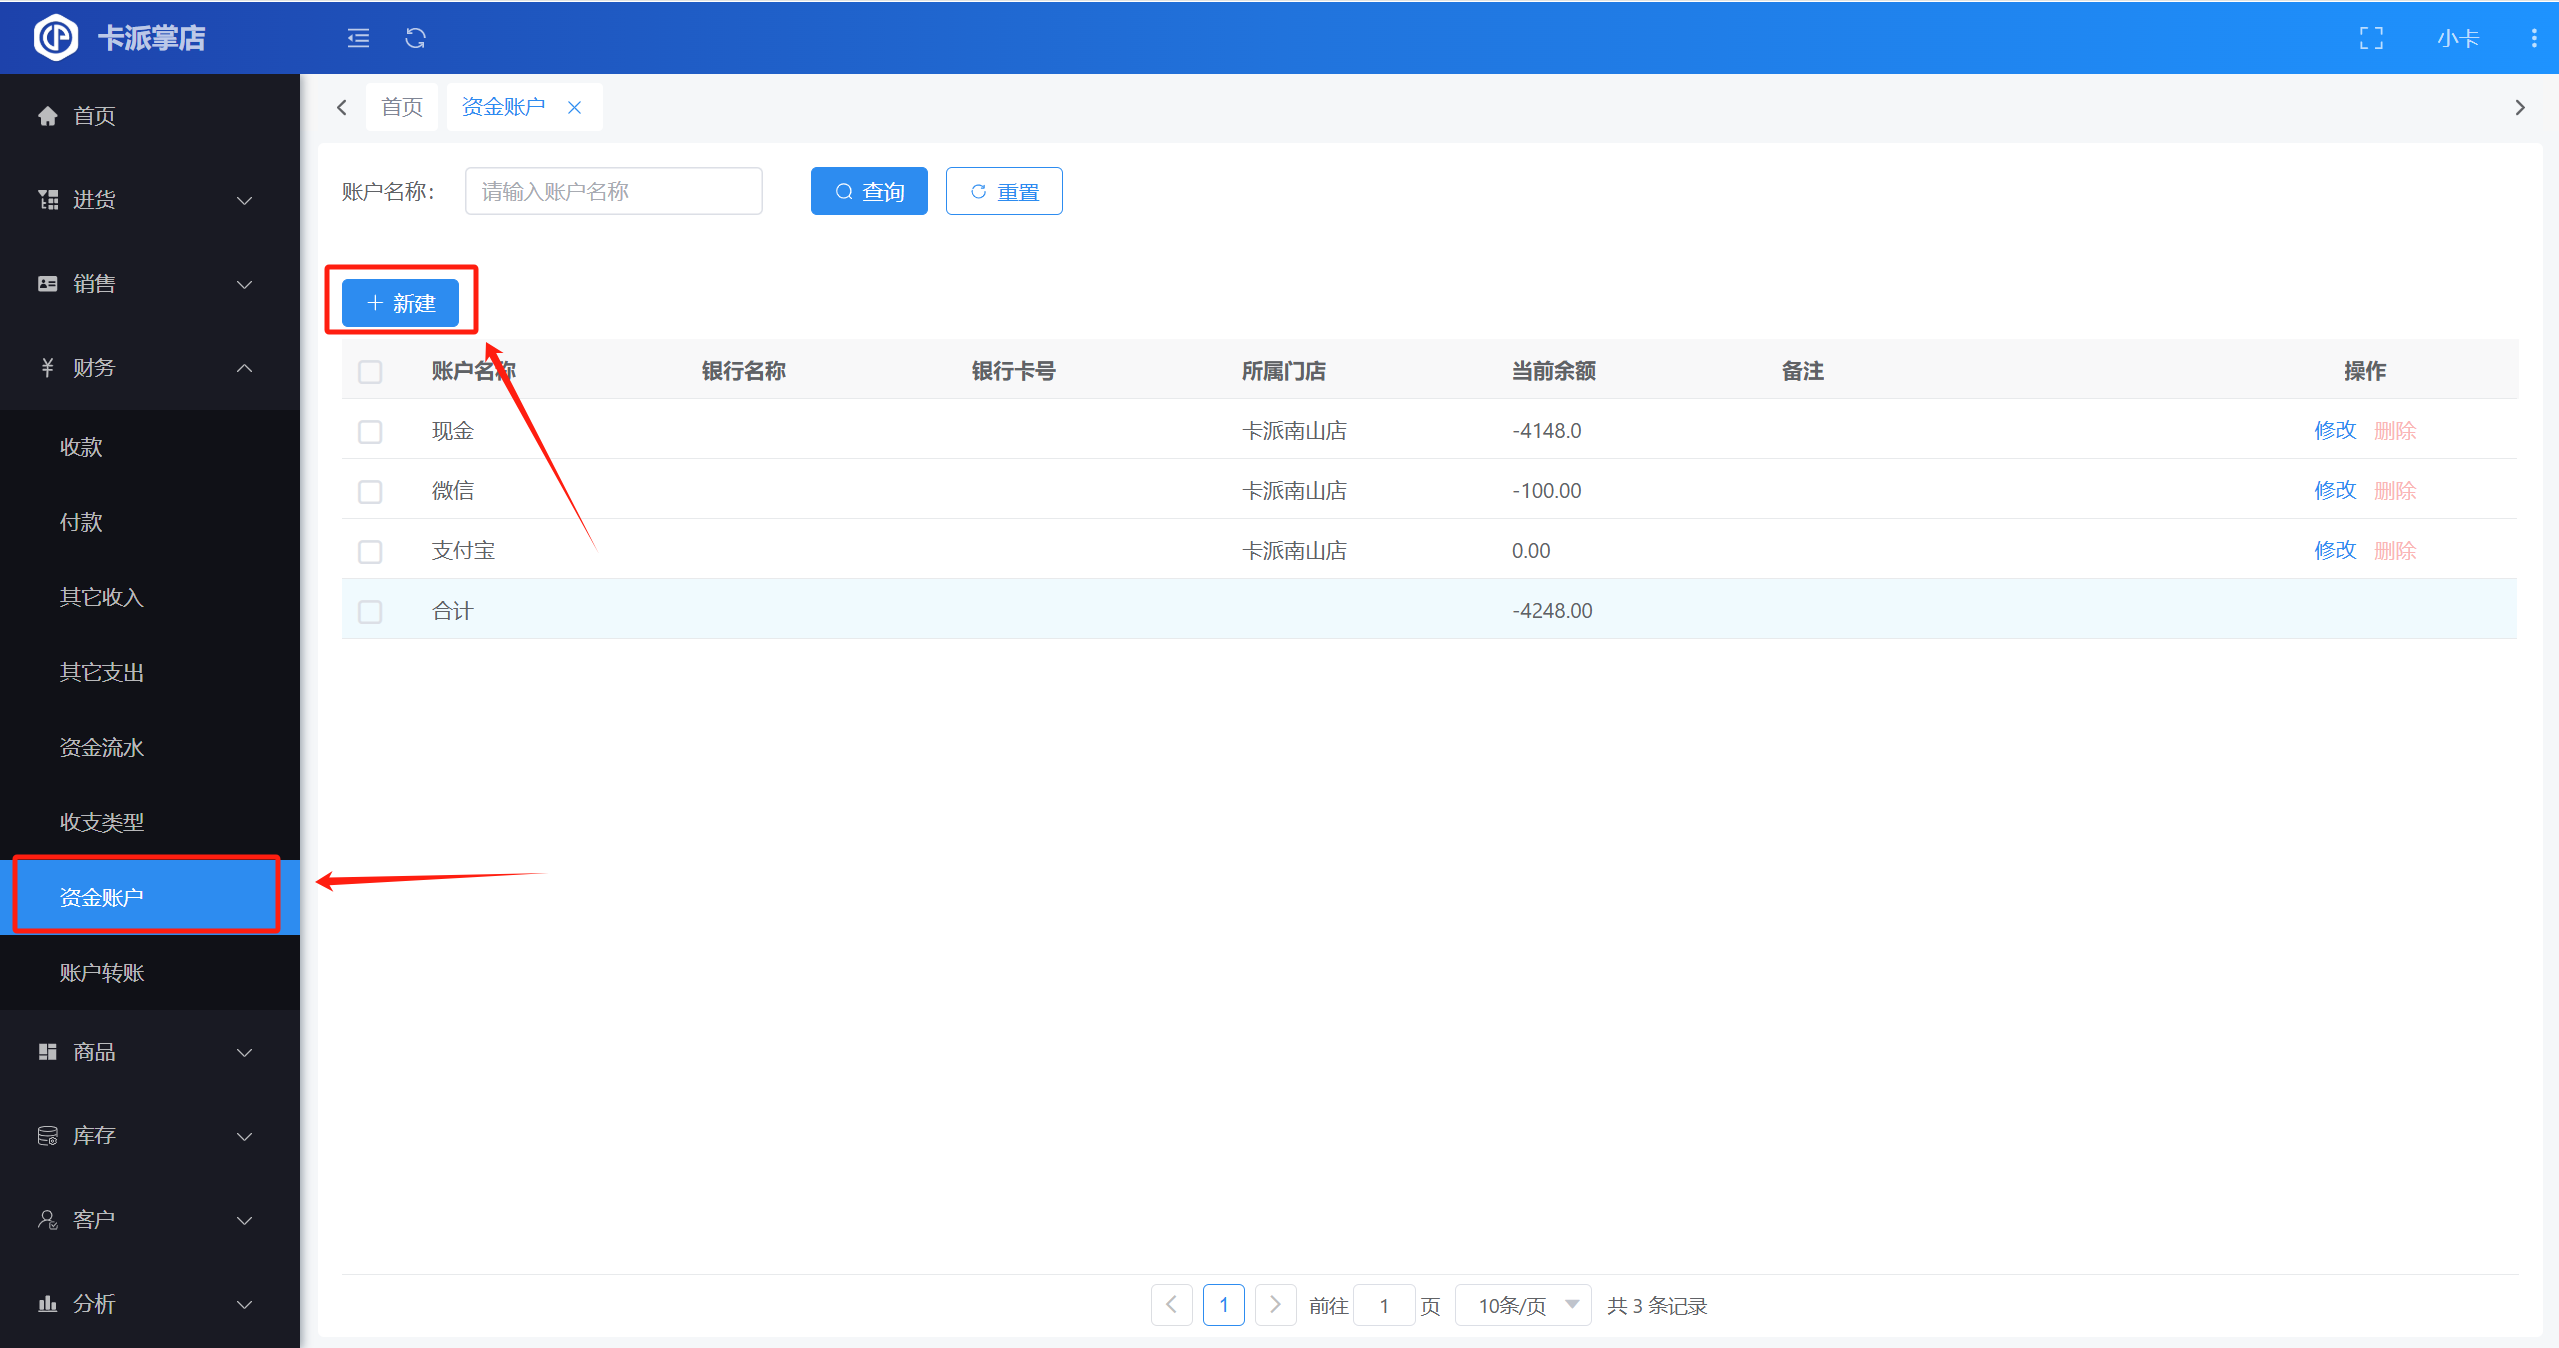Go to next page arrow in pagination
The image size is (2559, 1348).
tap(1275, 1305)
